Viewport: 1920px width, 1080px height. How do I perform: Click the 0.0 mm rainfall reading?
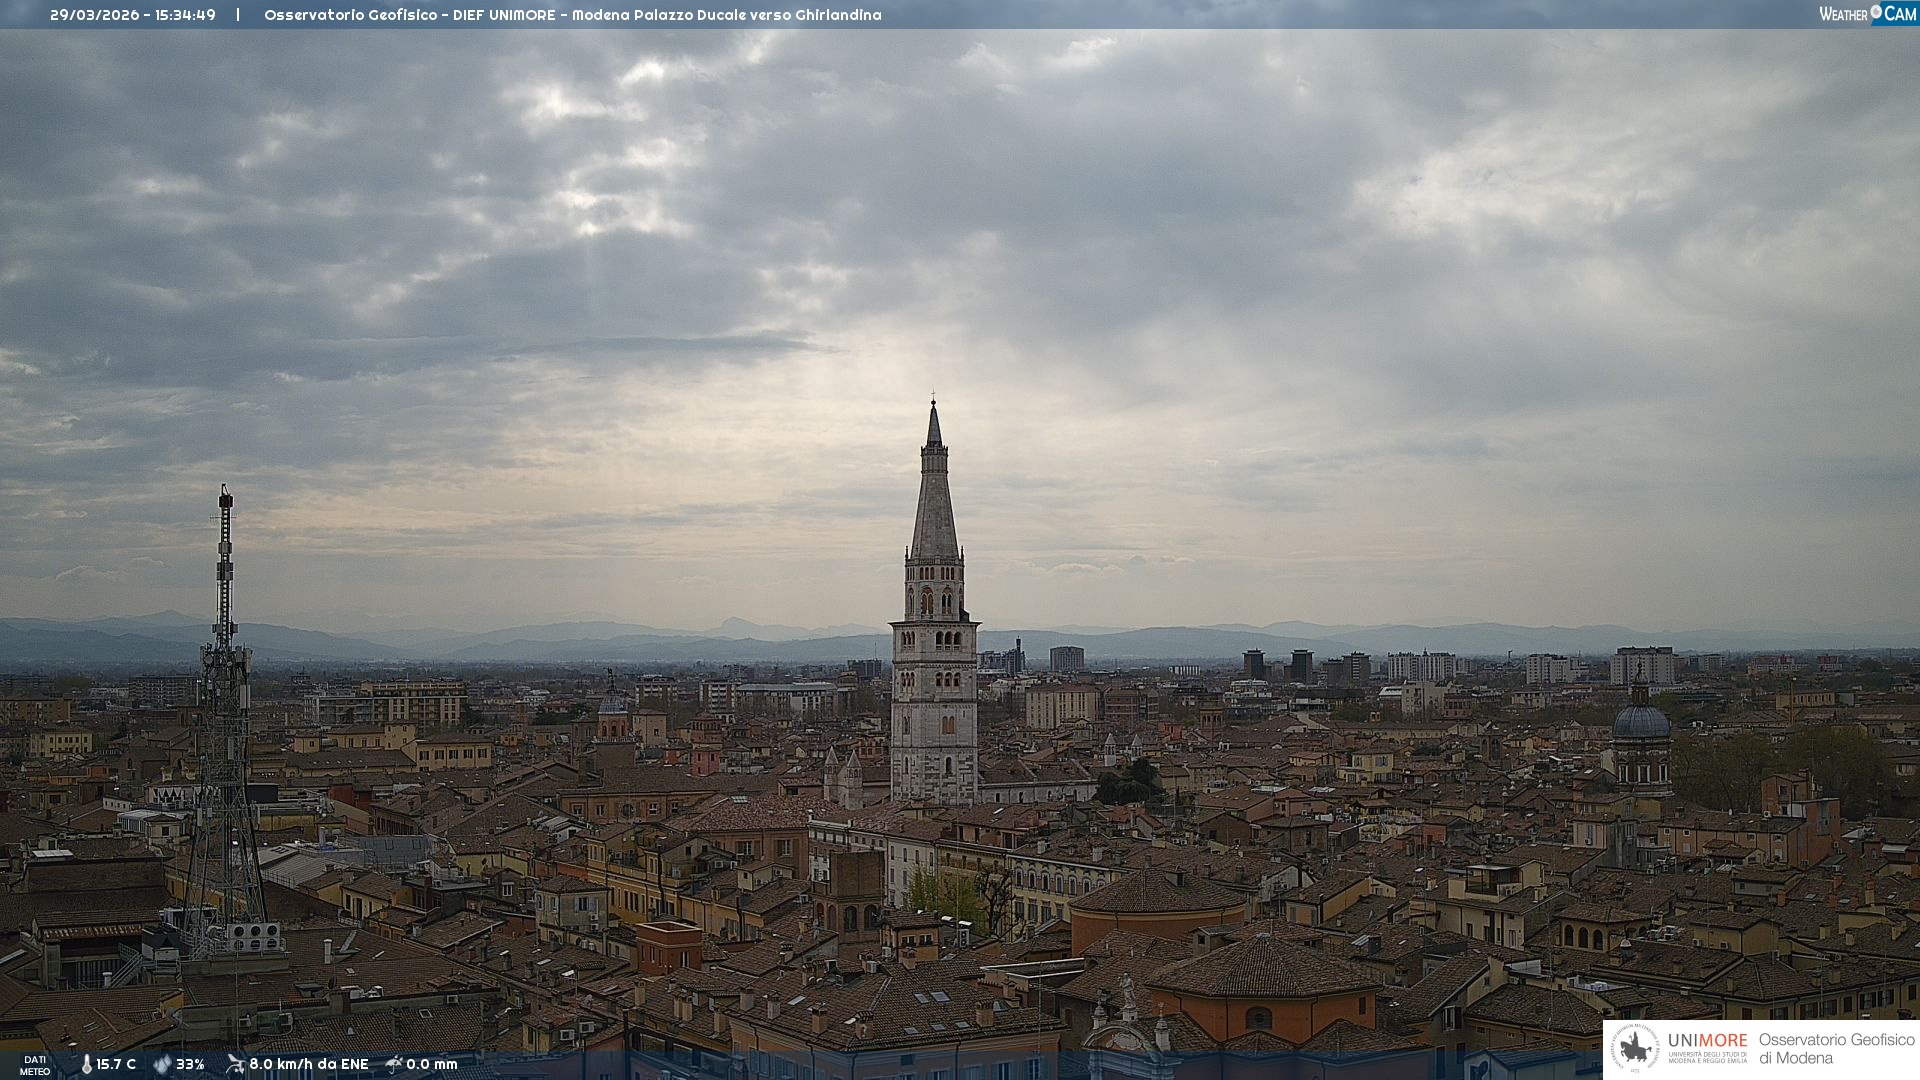(431, 1064)
